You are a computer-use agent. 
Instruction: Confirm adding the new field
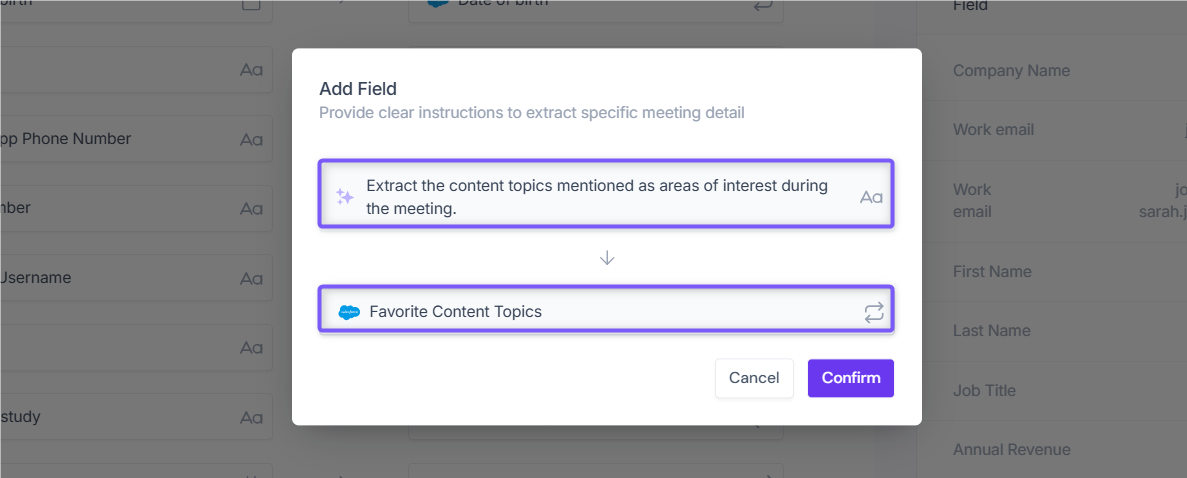tap(851, 378)
